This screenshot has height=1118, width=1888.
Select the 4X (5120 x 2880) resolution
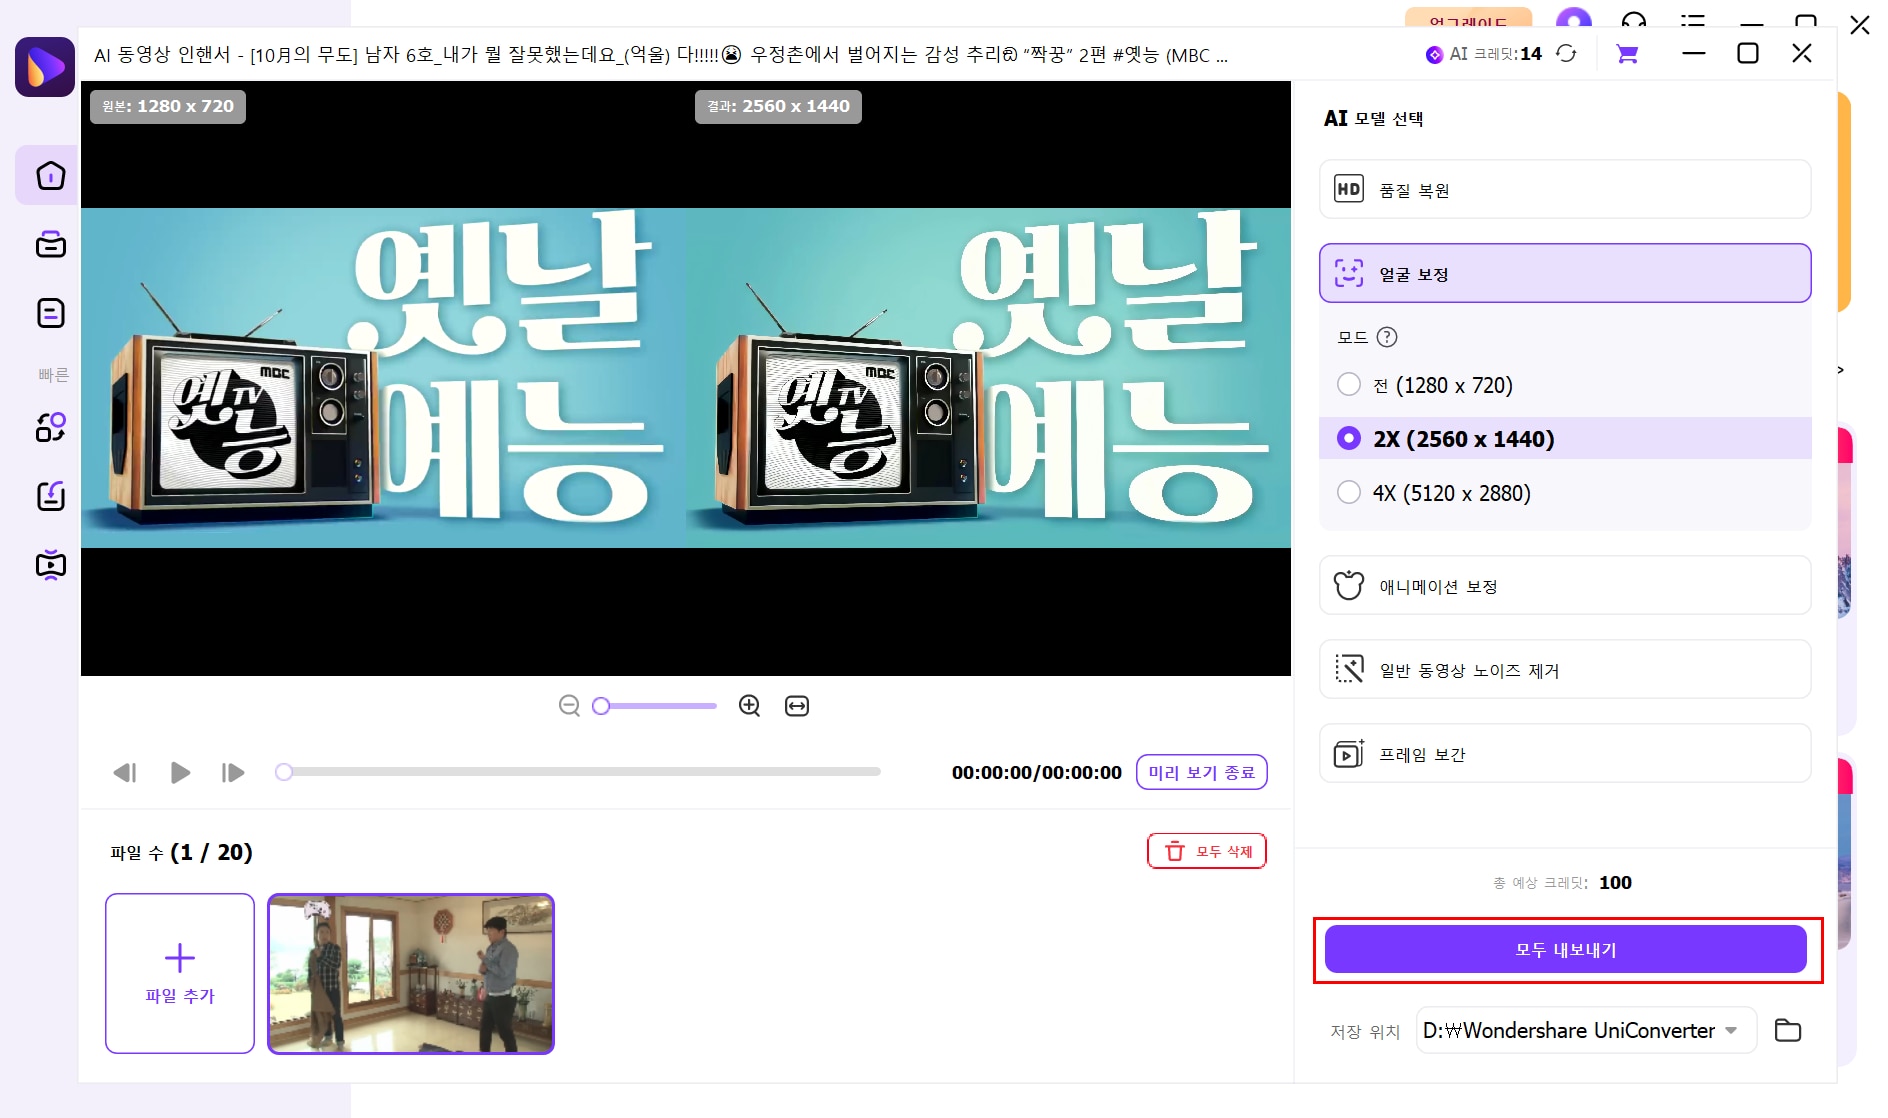tap(1349, 492)
